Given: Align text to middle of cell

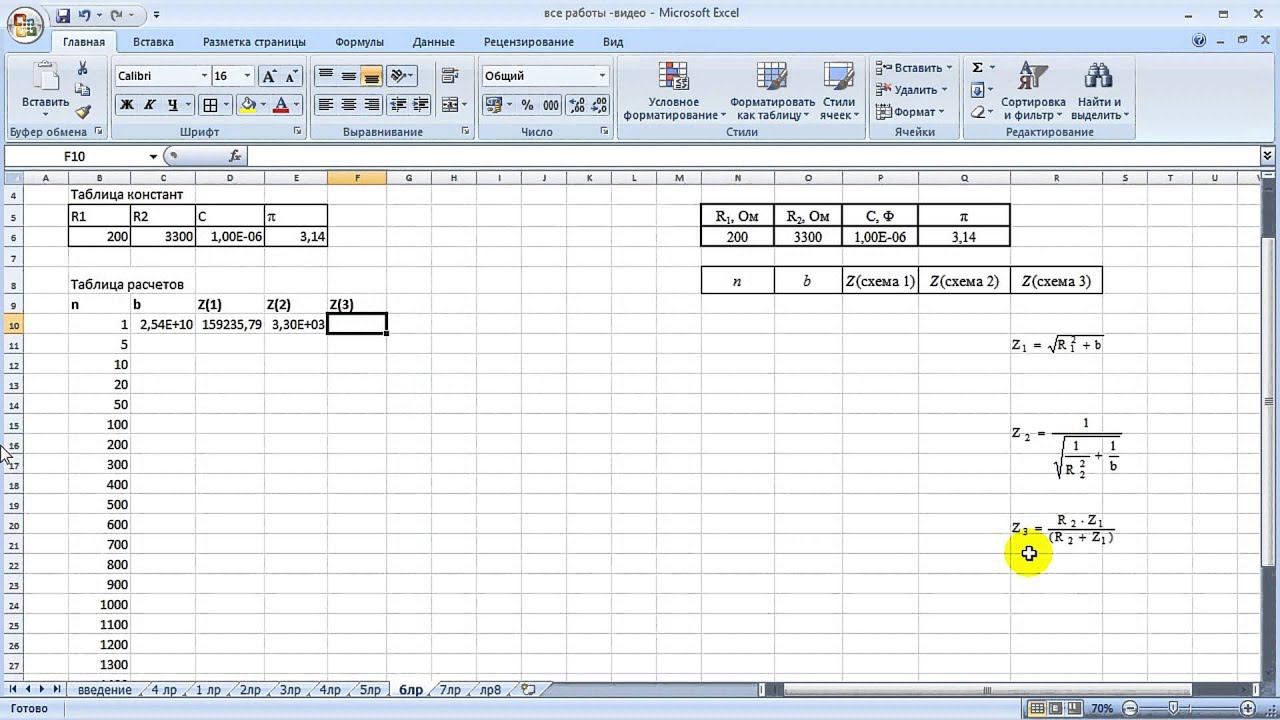Looking at the screenshot, I should pyautogui.click(x=348, y=76).
